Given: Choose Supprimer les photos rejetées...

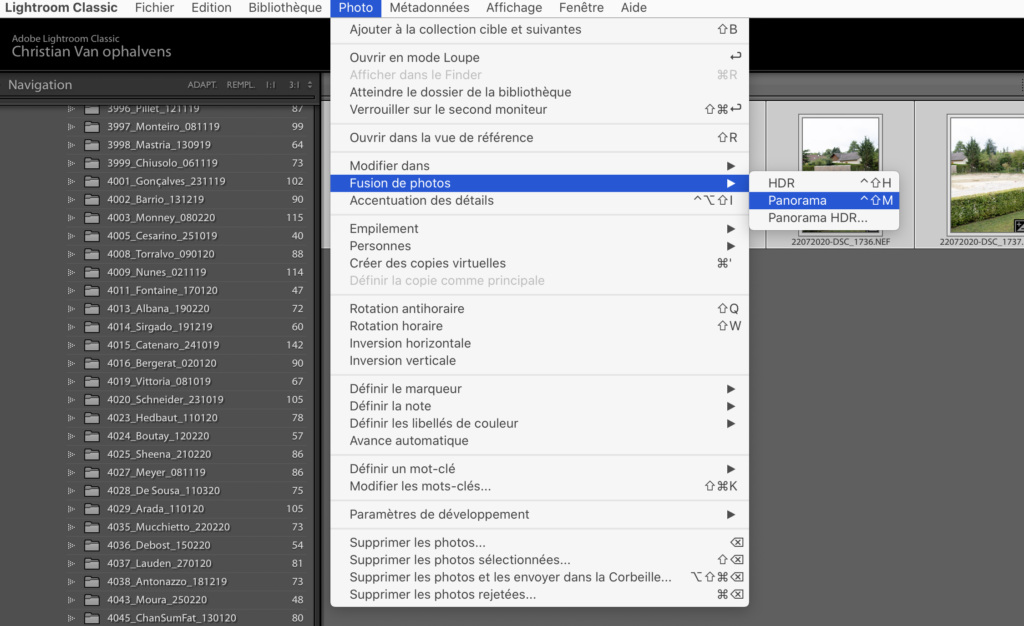Looking at the screenshot, I should (539, 594).
